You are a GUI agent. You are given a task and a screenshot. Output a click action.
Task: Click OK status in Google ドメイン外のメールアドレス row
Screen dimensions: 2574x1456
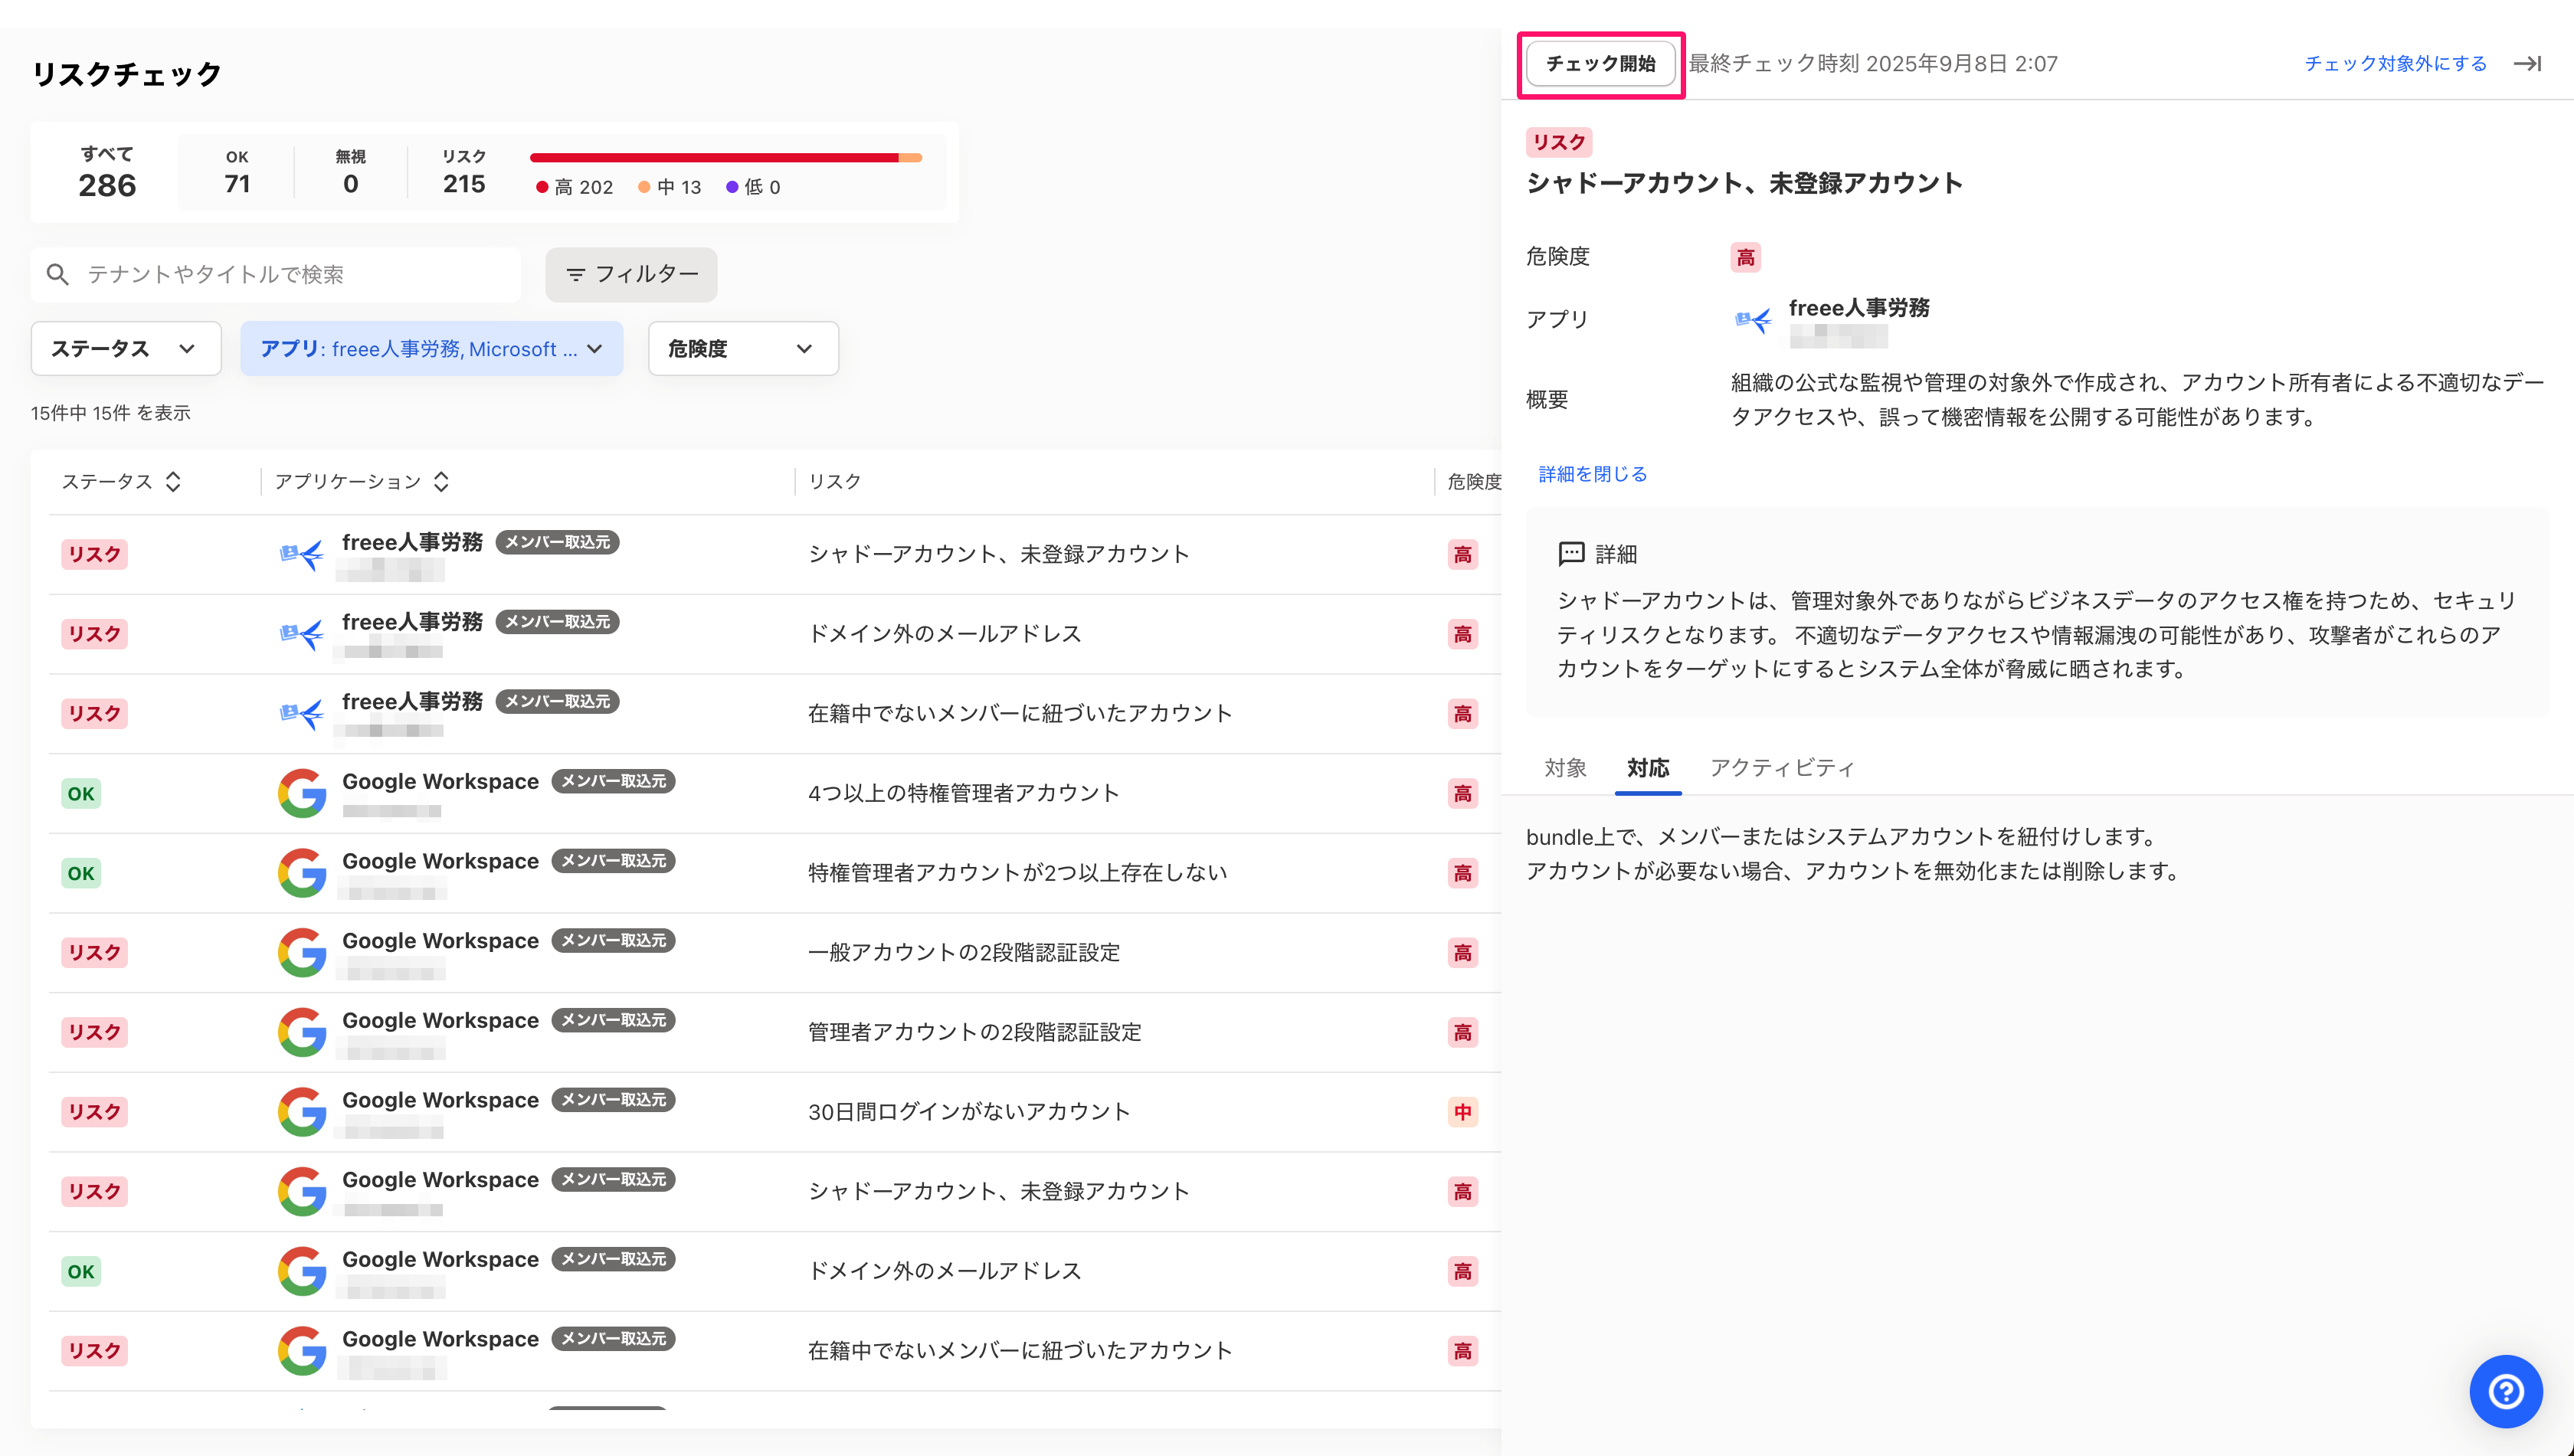coord(81,1271)
